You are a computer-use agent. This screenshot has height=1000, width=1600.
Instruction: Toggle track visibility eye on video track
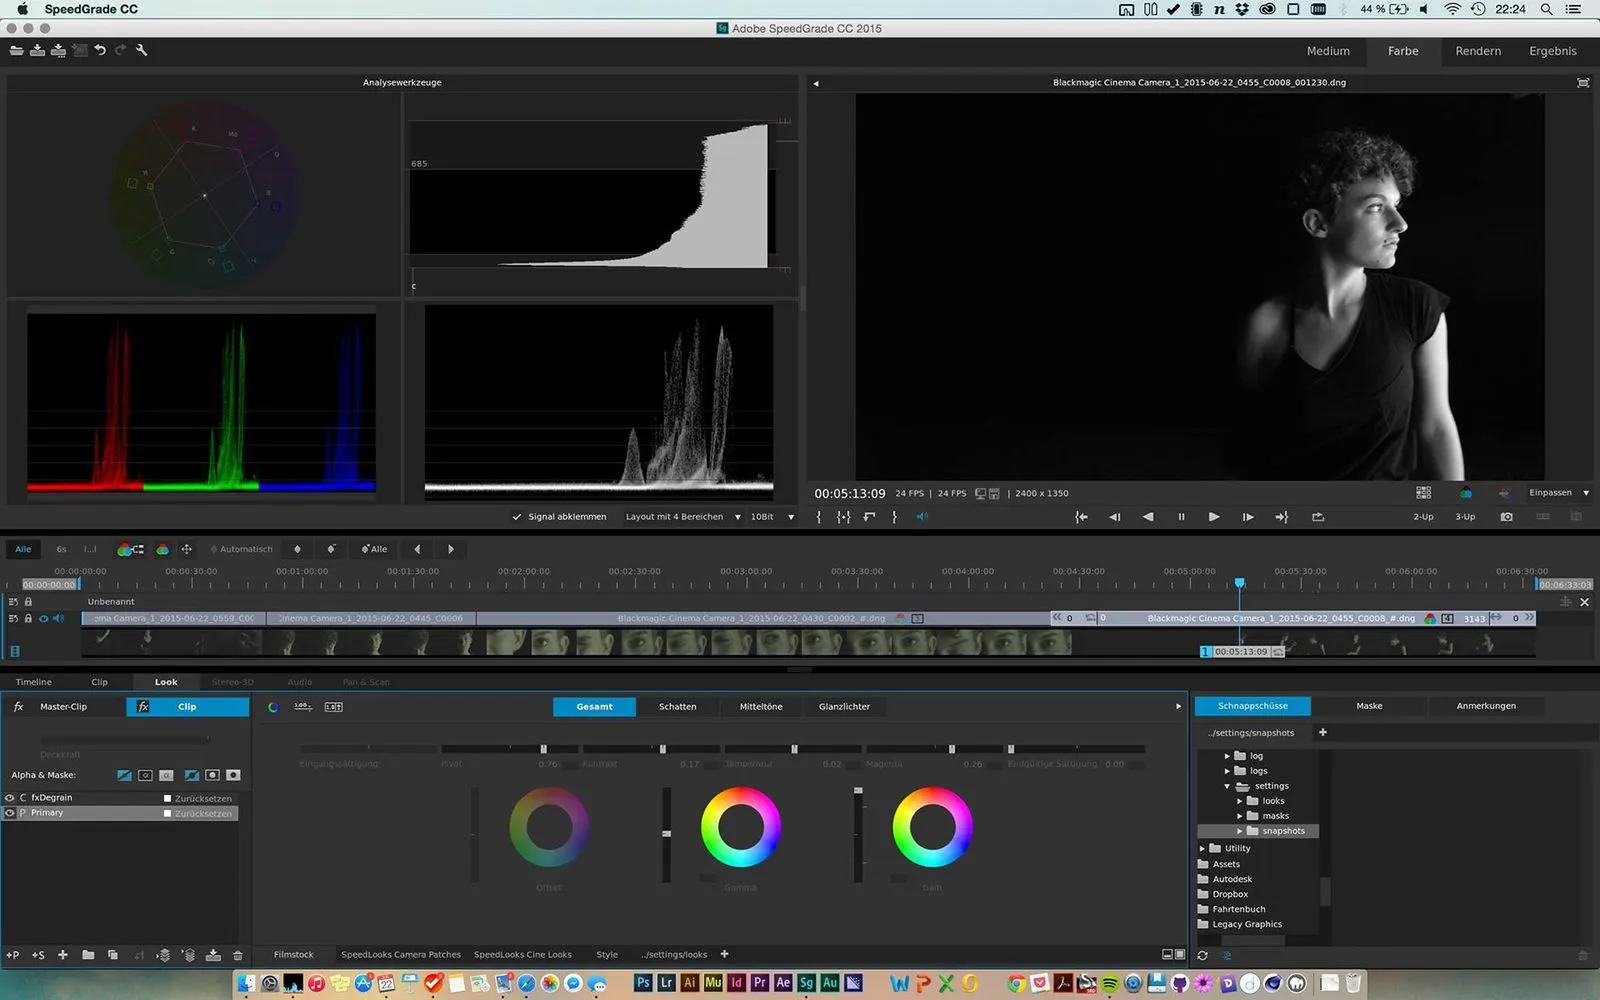(43, 619)
